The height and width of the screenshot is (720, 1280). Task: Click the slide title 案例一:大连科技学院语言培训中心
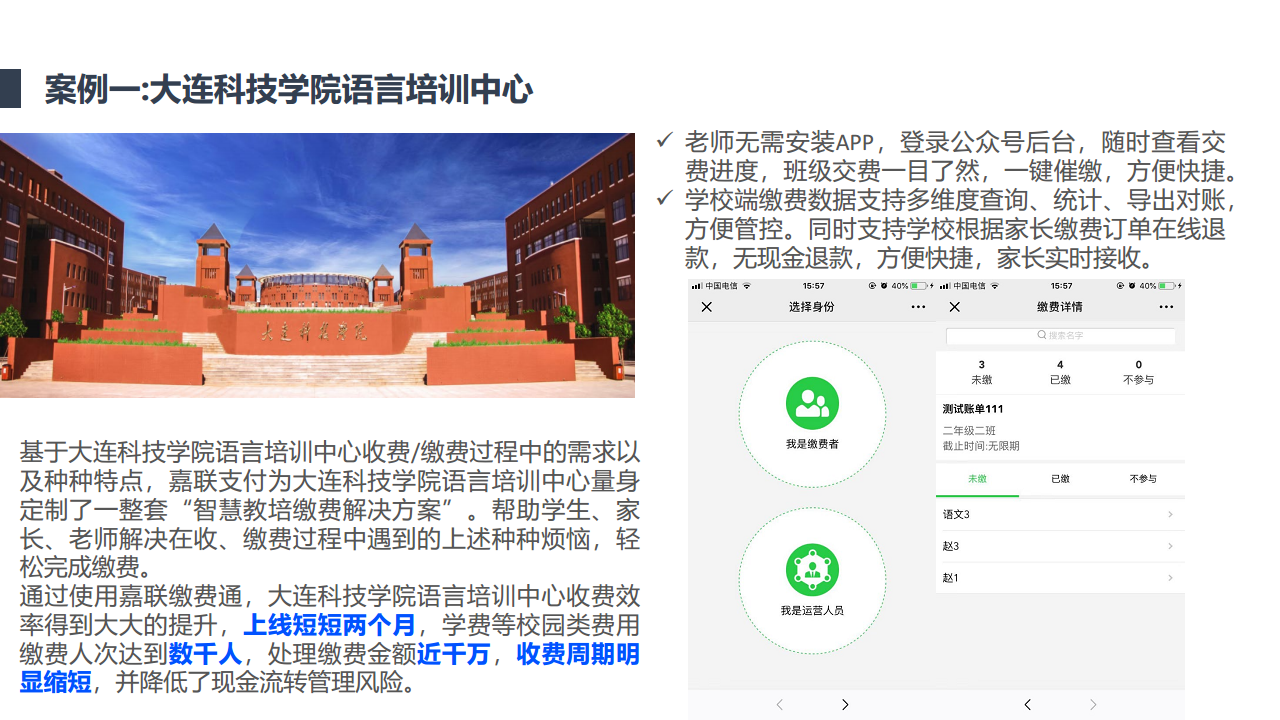[x=288, y=90]
